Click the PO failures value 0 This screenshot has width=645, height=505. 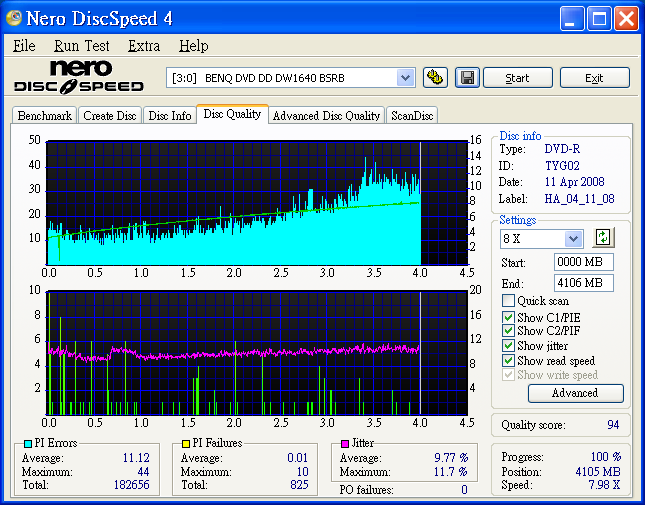[x=464, y=490]
